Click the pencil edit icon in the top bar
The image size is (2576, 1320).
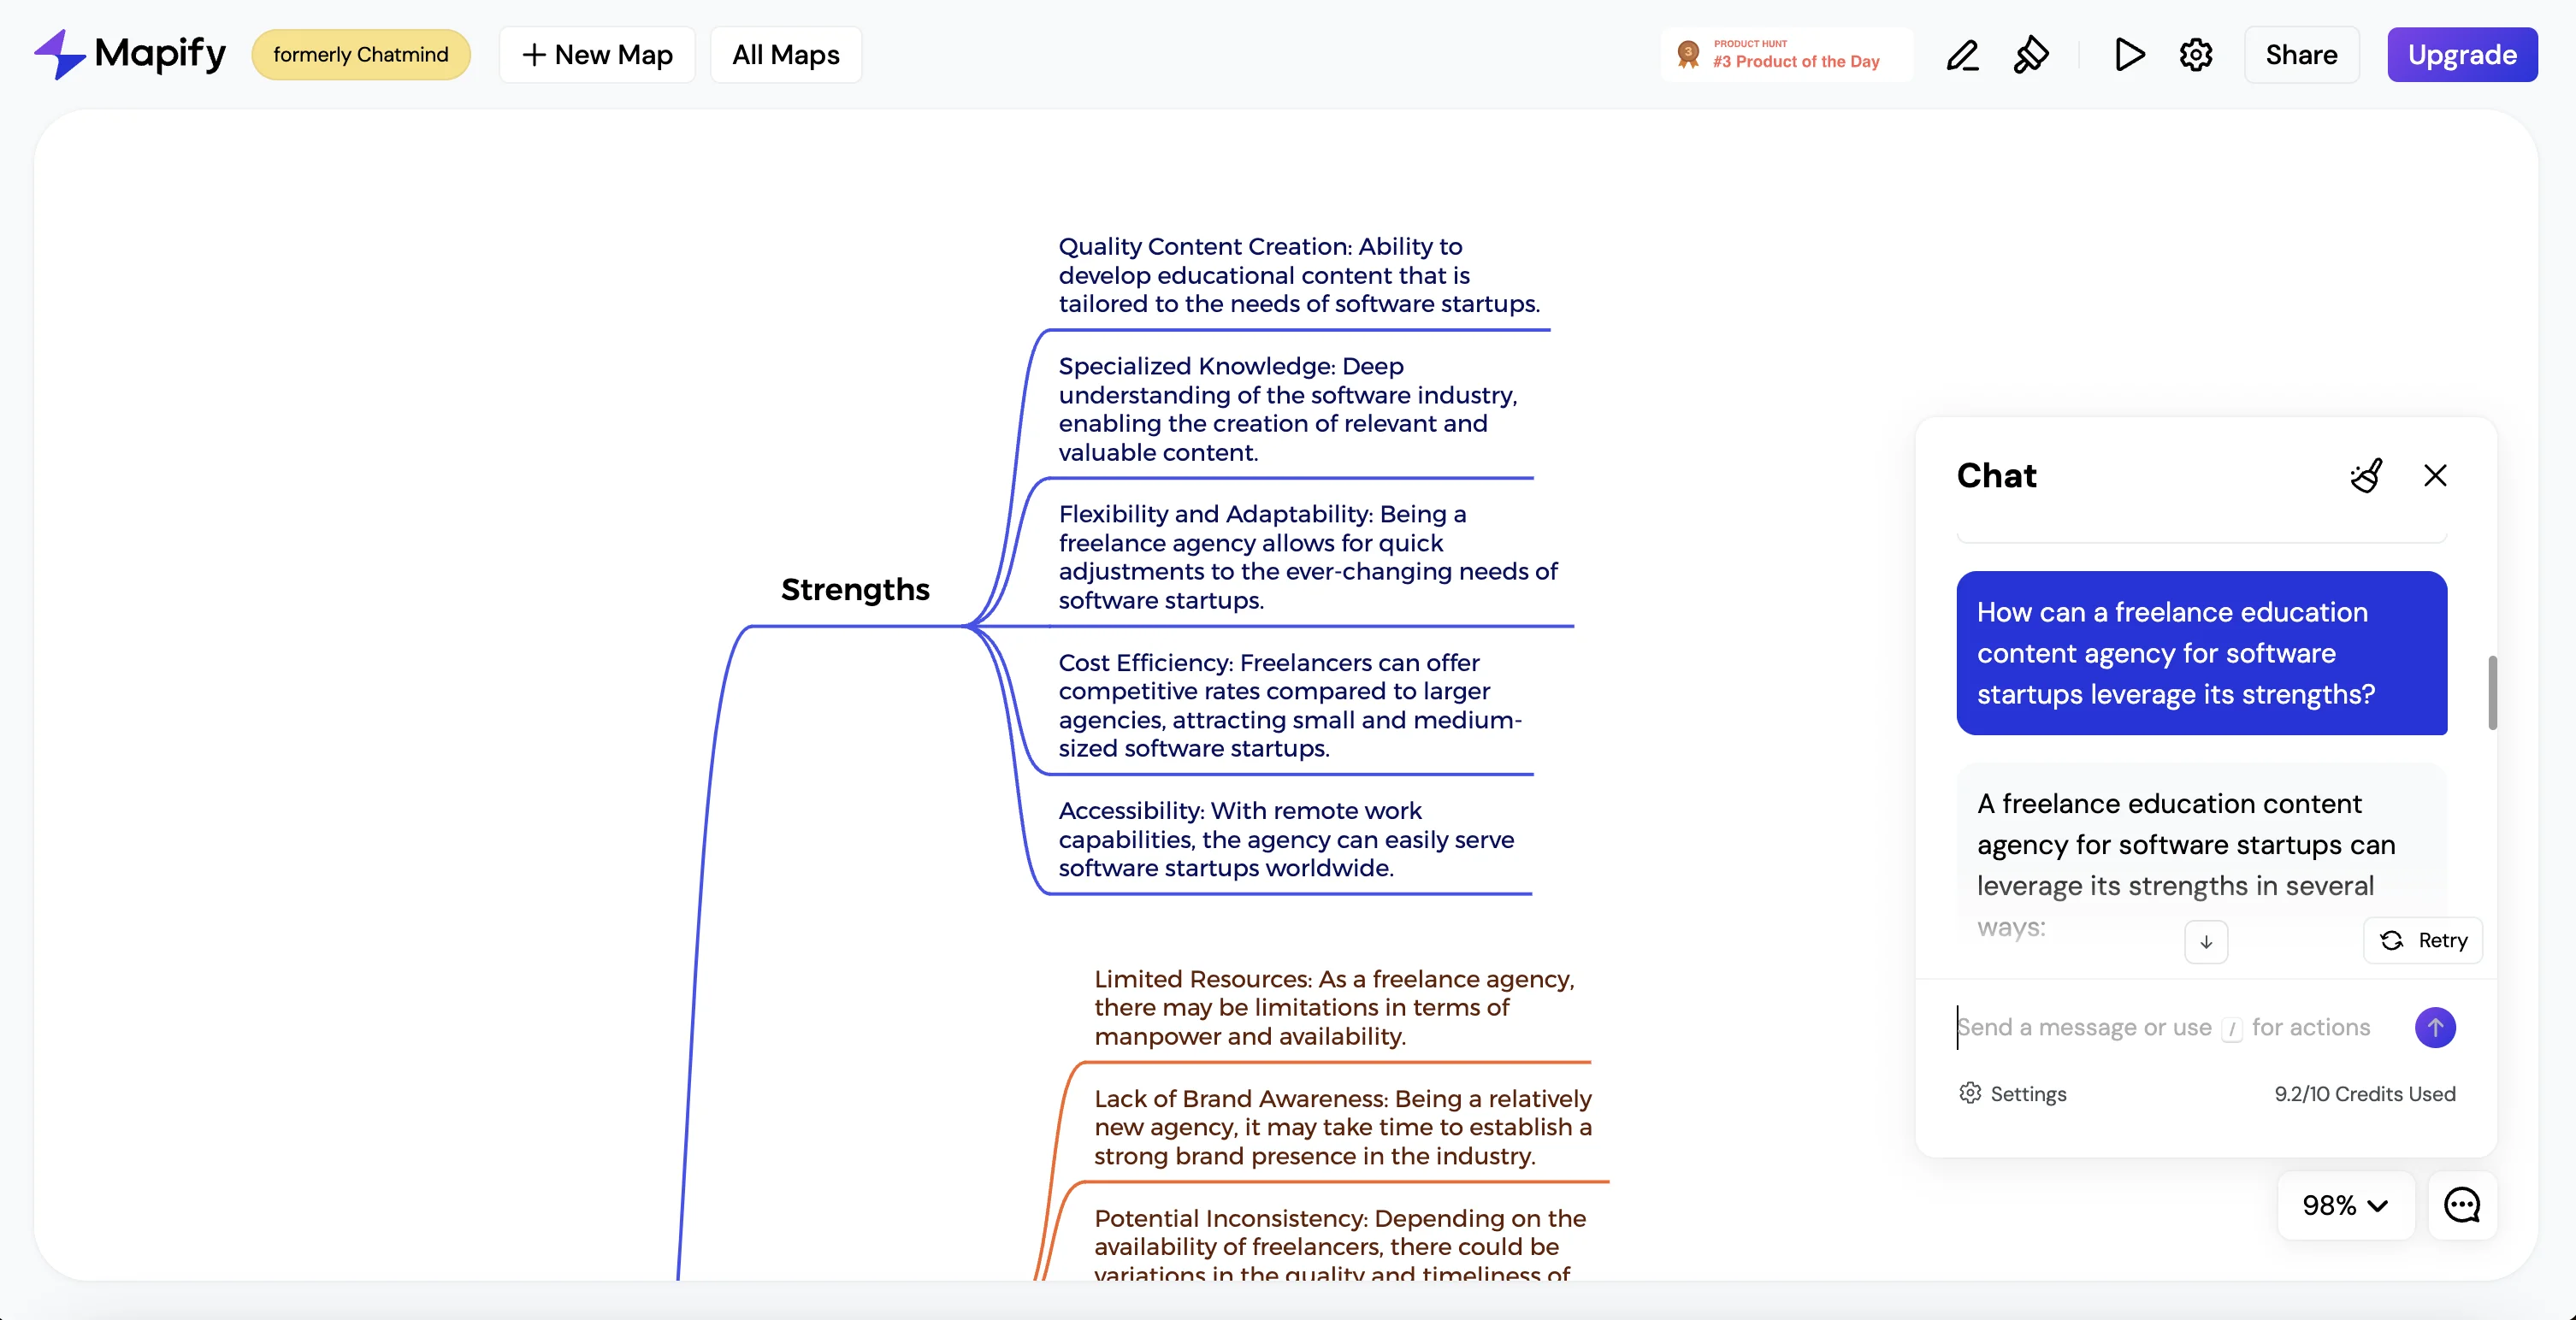[1962, 55]
